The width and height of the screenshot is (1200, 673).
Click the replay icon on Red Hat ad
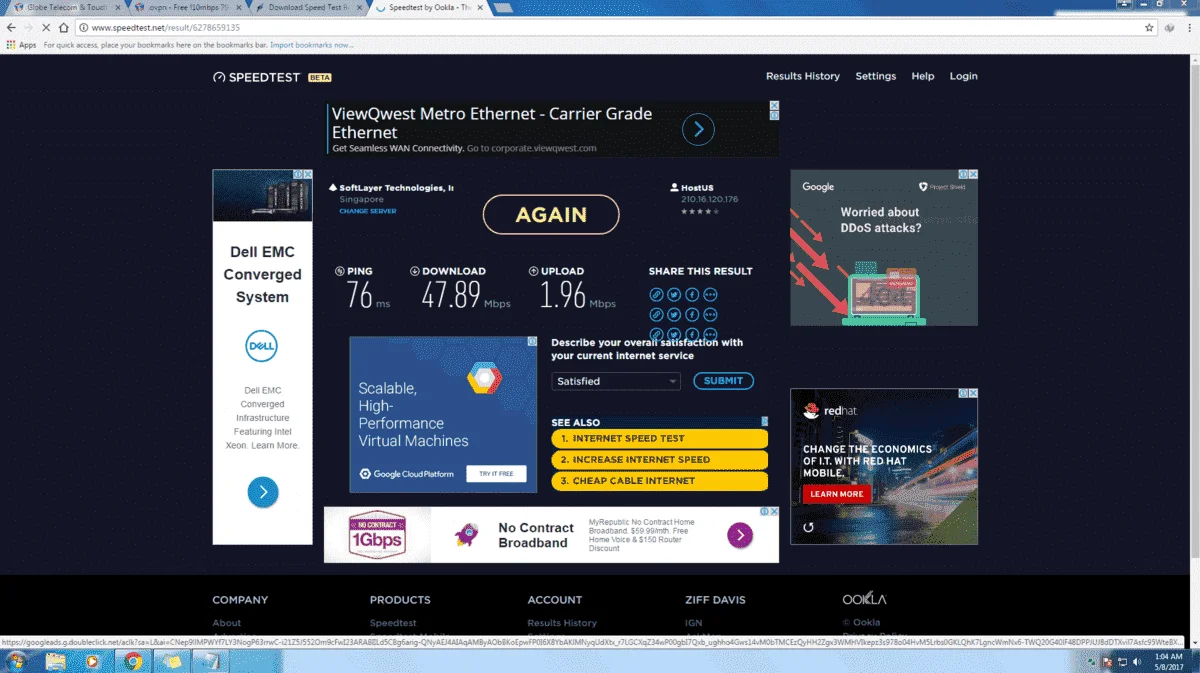click(808, 527)
